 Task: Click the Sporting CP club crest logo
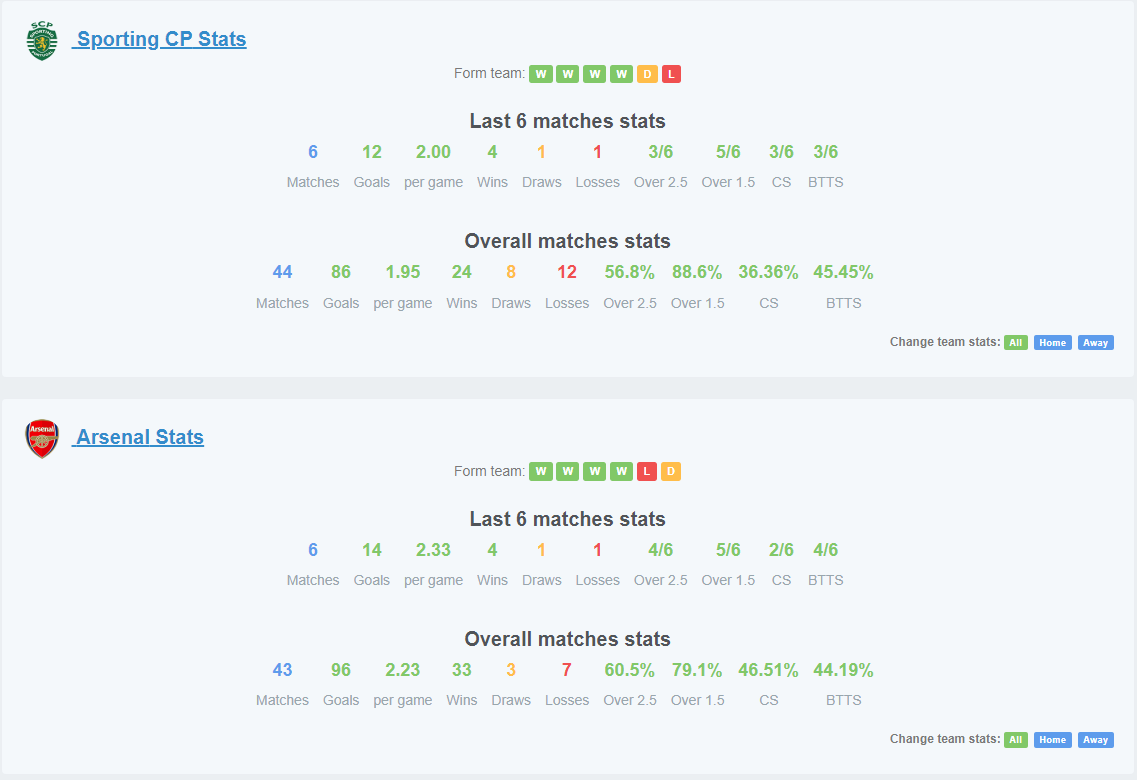point(42,41)
